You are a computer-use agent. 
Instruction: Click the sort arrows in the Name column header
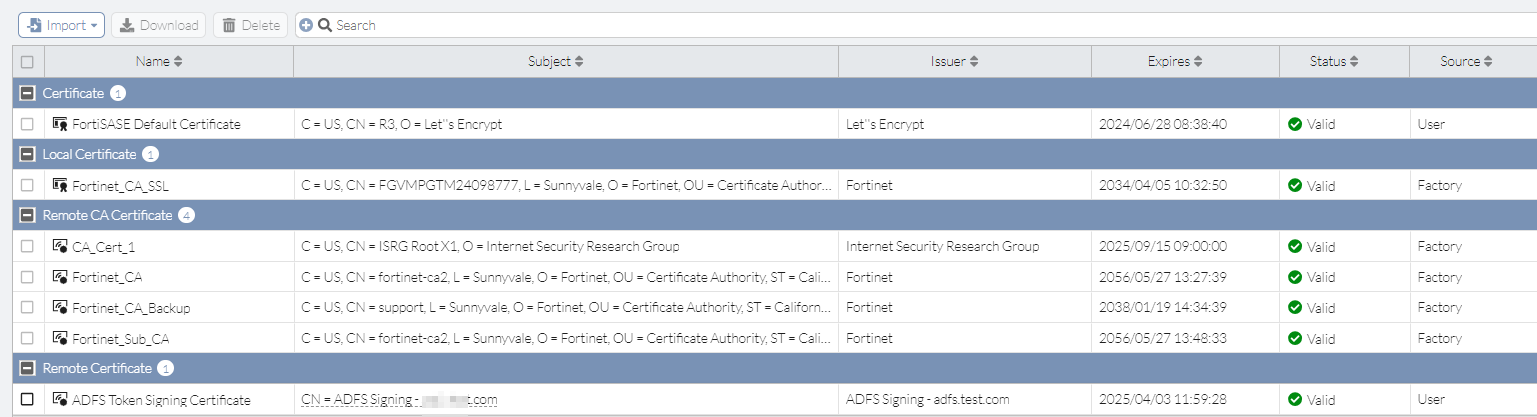coord(178,62)
